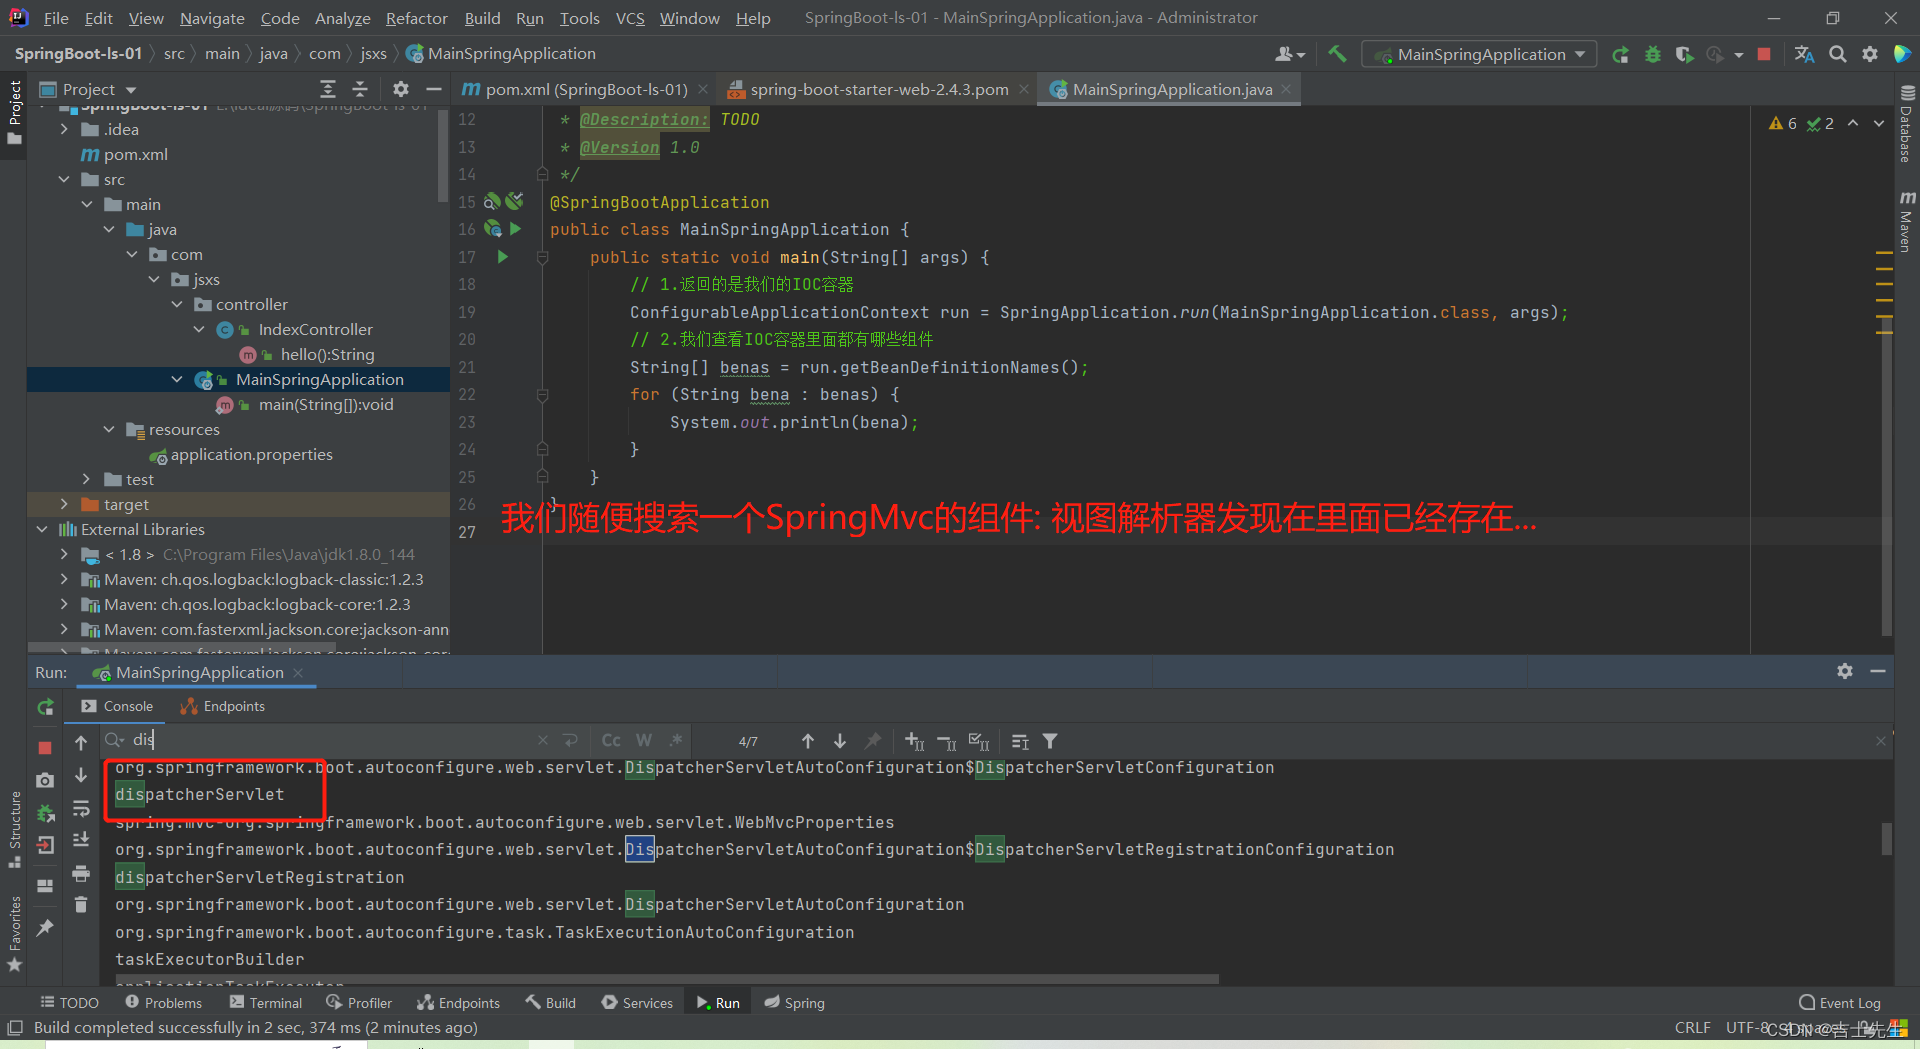Hide the Project tool window
The width and height of the screenshot is (1920, 1049).
pyautogui.click(x=433, y=89)
